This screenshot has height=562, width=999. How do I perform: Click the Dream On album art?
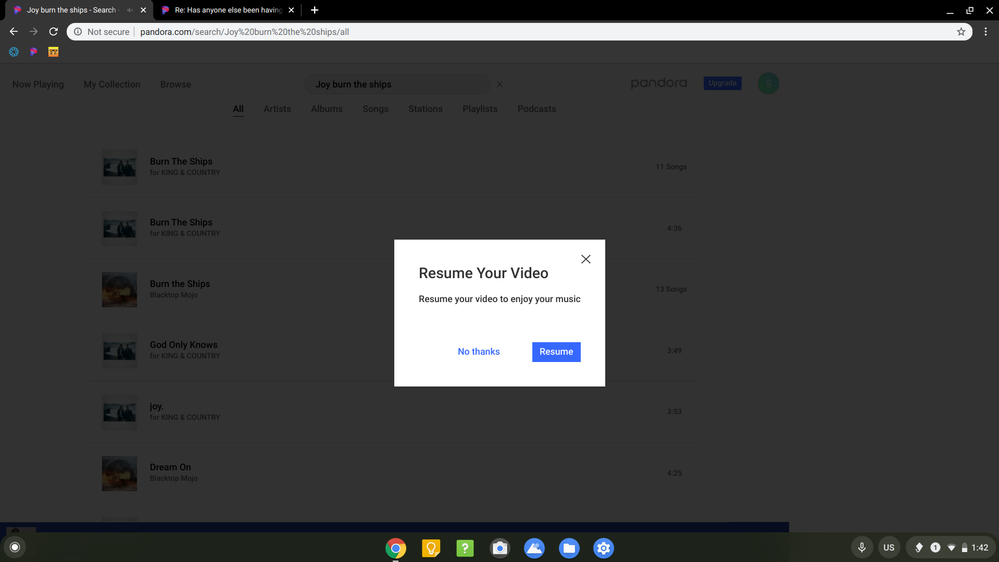click(x=119, y=473)
